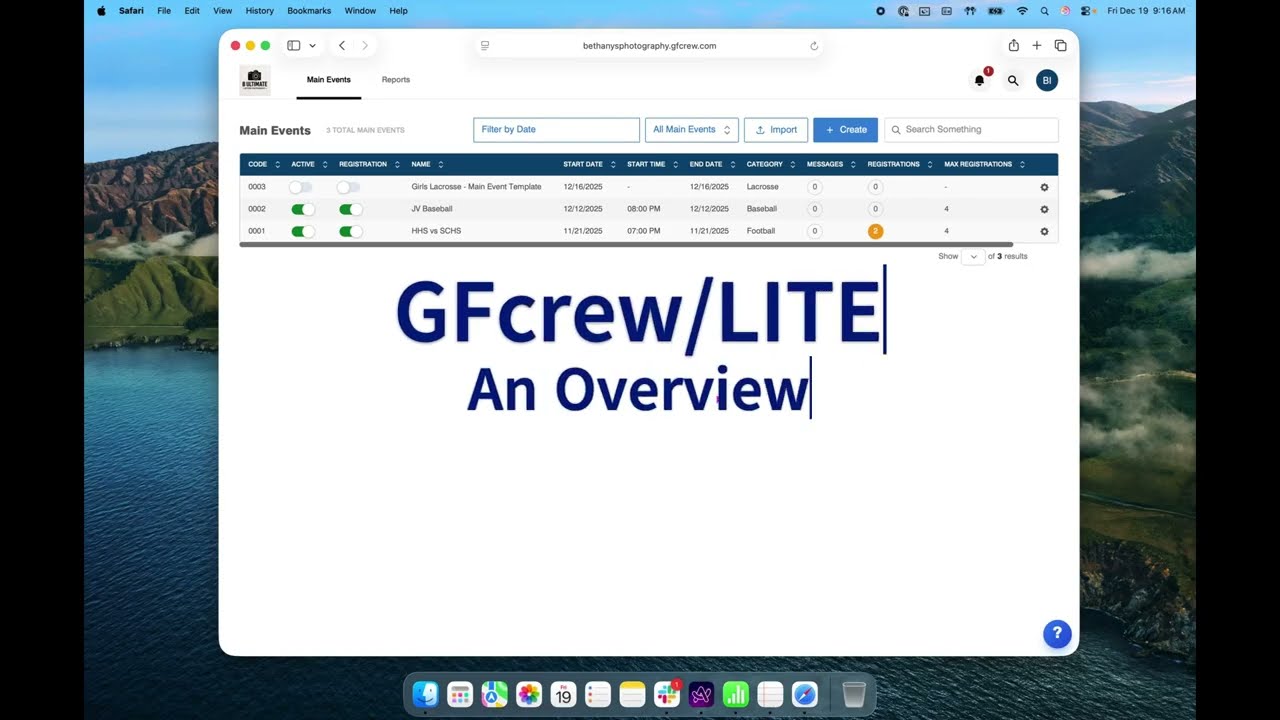Image resolution: width=1280 pixels, height=720 pixels.
Task: Open settings gear for JV Baseball row
Action: (1044, 209)
